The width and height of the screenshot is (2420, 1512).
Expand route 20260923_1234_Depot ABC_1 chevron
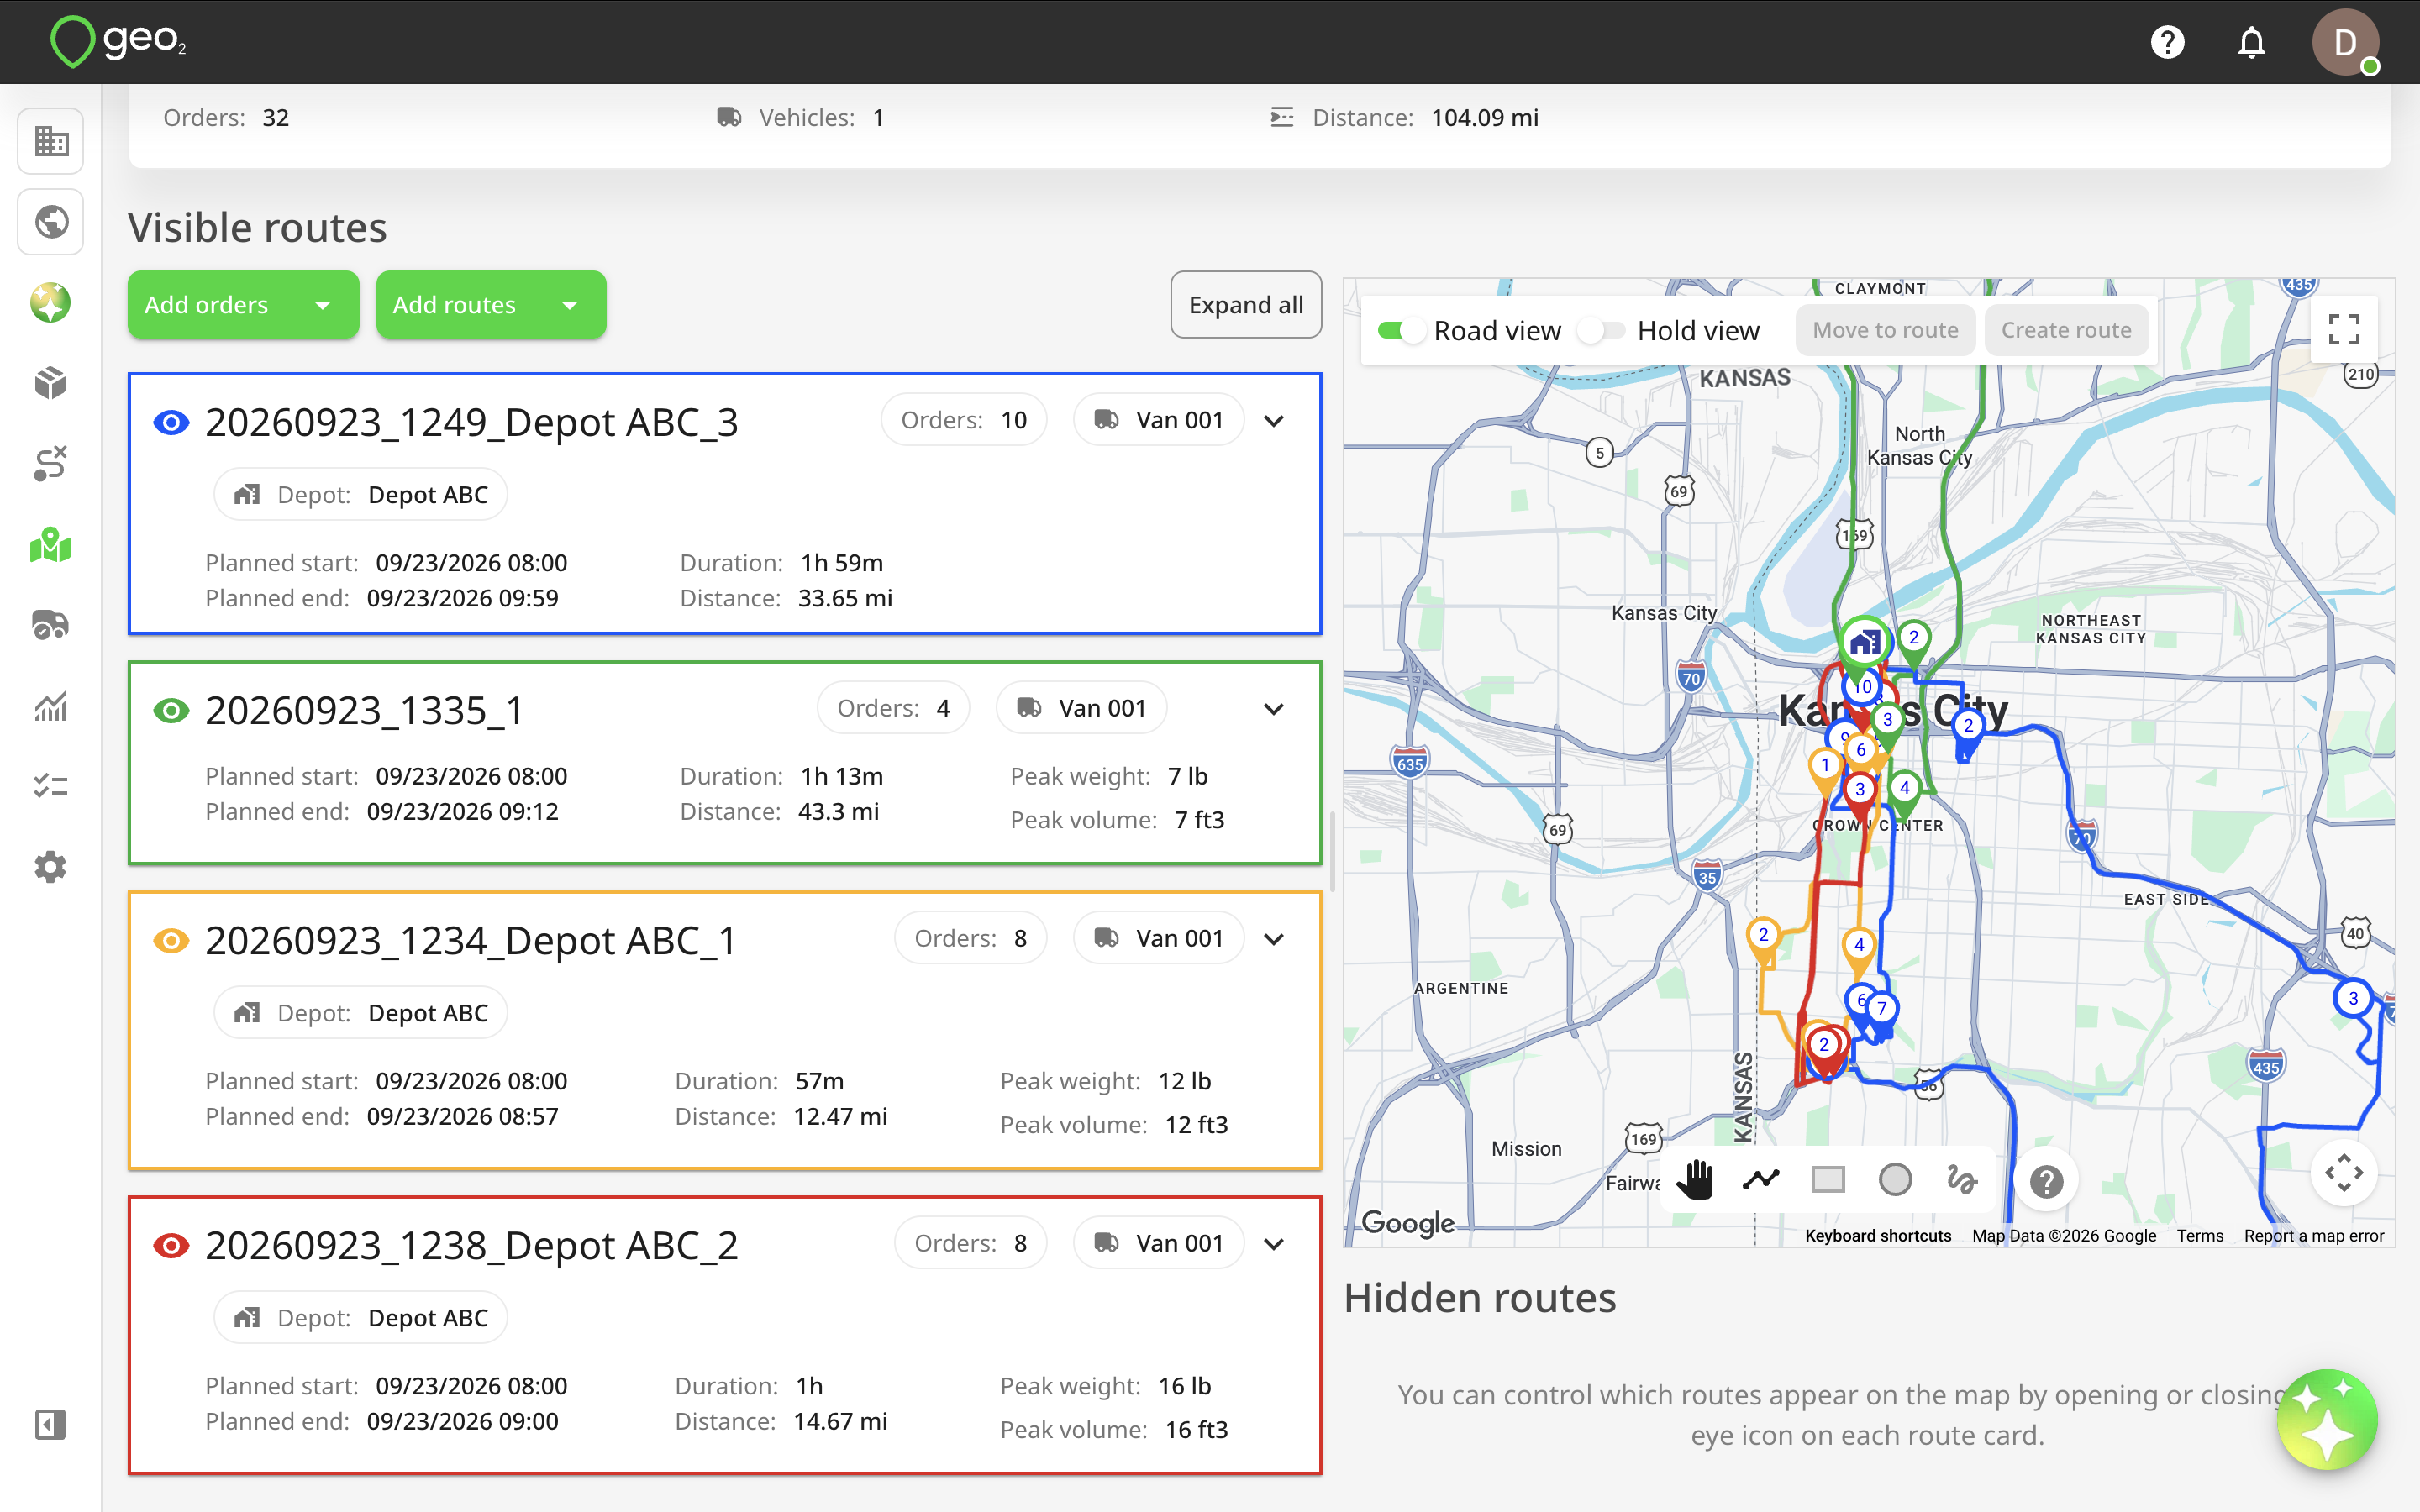coord(1274,939)
